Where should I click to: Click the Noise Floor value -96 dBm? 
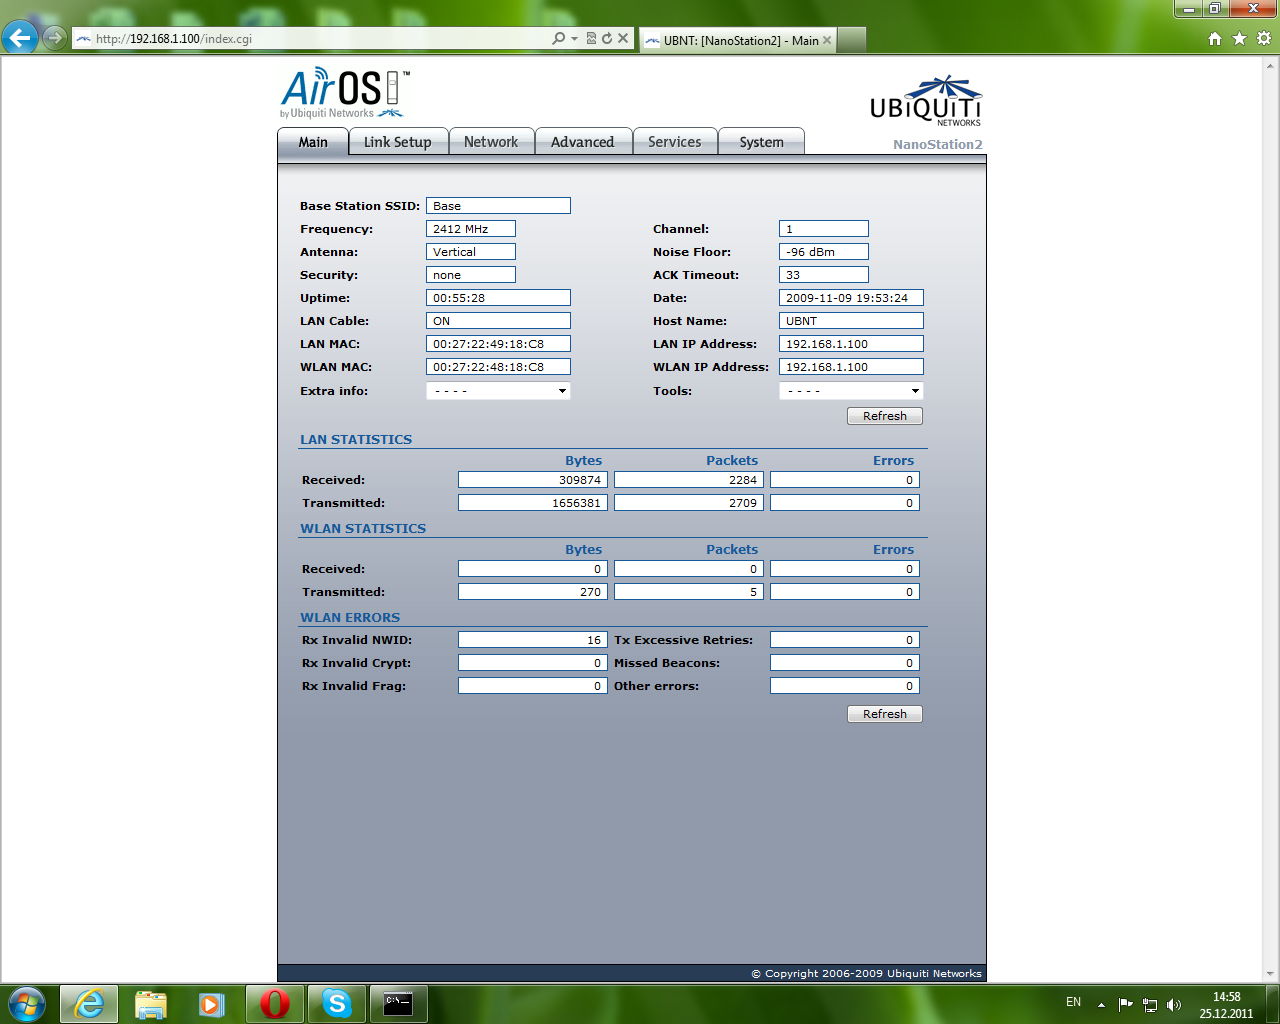(x=824, y=252)
